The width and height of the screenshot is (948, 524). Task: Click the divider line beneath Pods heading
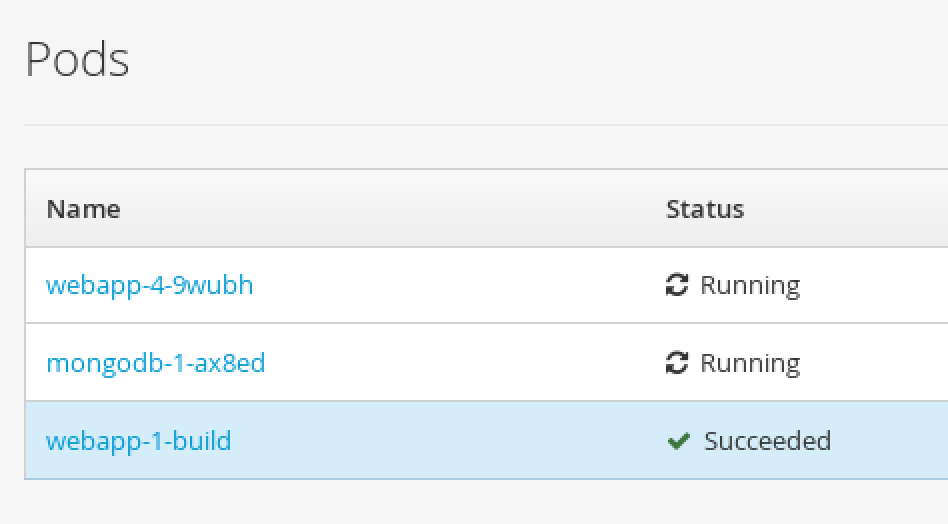coord(486,125)
